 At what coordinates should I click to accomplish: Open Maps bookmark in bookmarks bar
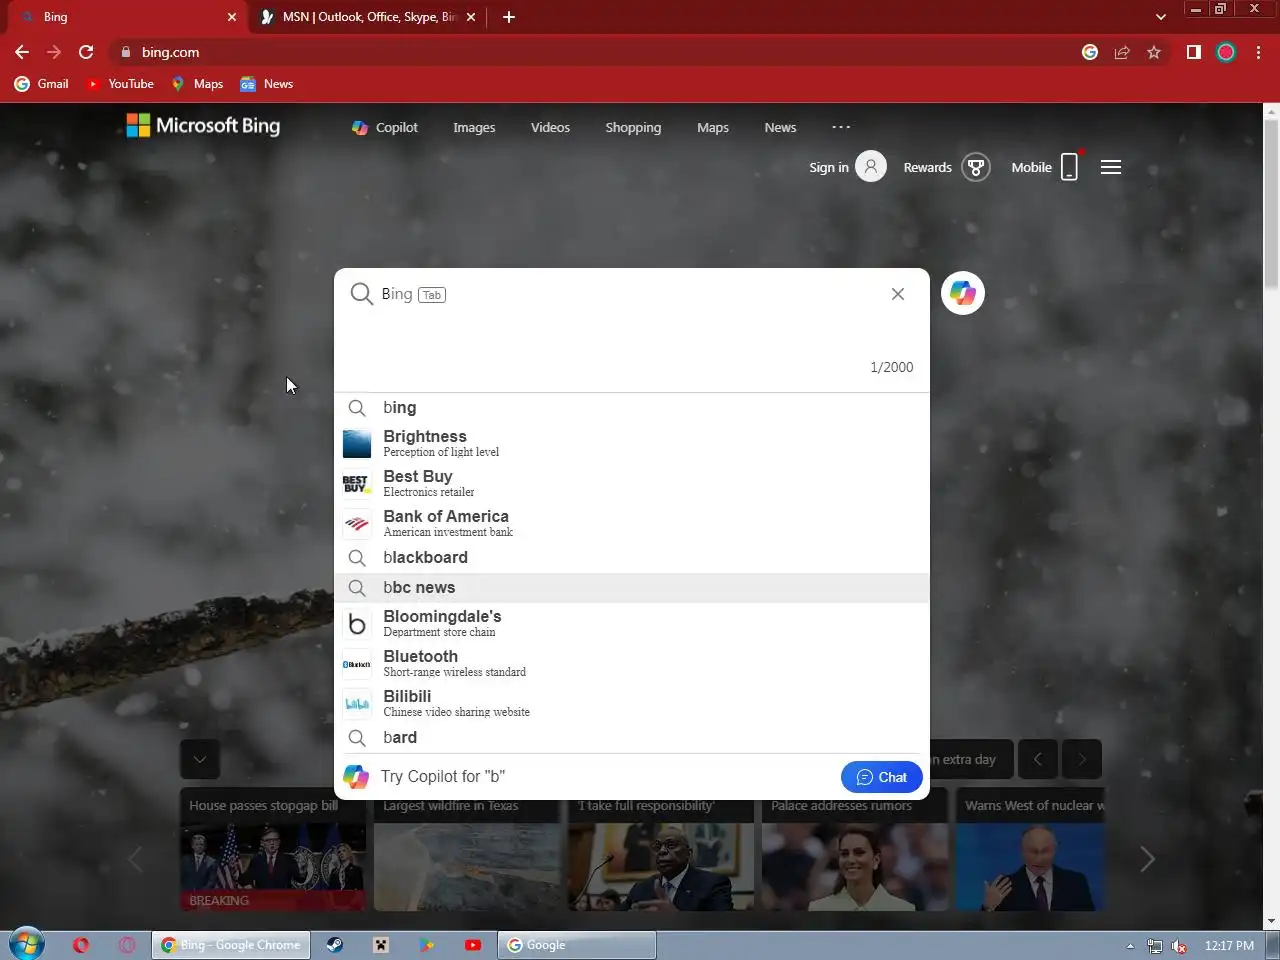coord(197,84)
